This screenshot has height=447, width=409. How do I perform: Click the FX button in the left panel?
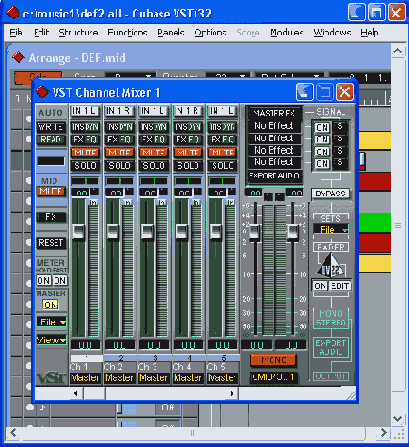[x=51, y=217]
